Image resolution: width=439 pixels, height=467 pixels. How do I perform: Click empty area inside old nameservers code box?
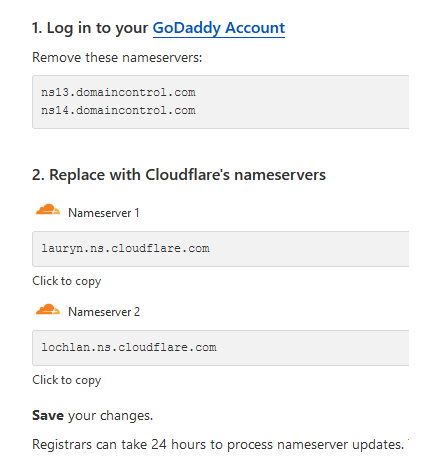300,102
